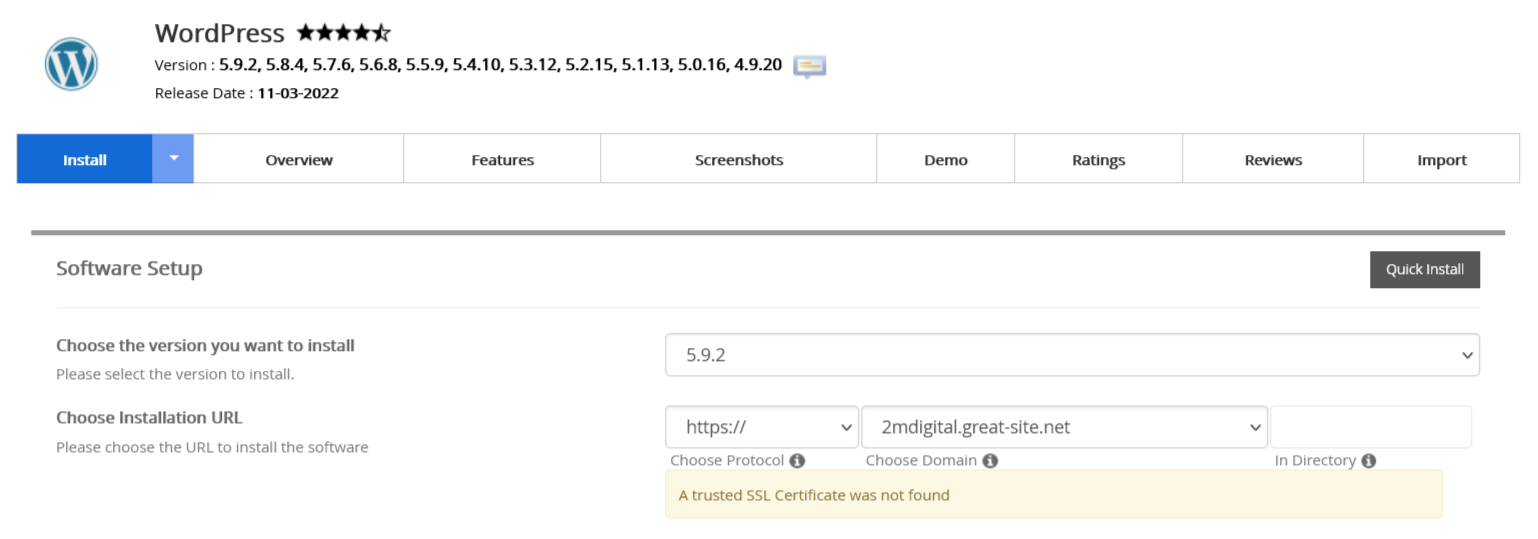Click the star rating next to WordPress

pos(343,33)
